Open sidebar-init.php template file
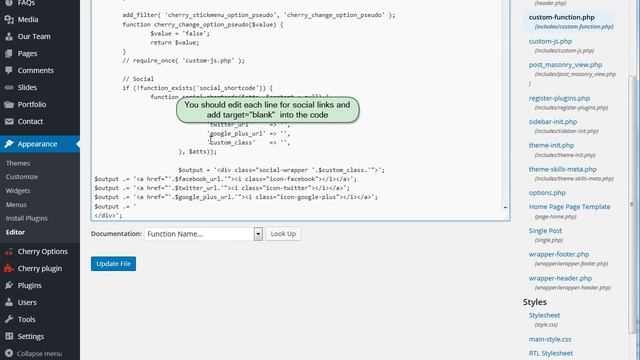 coord(553,122)
